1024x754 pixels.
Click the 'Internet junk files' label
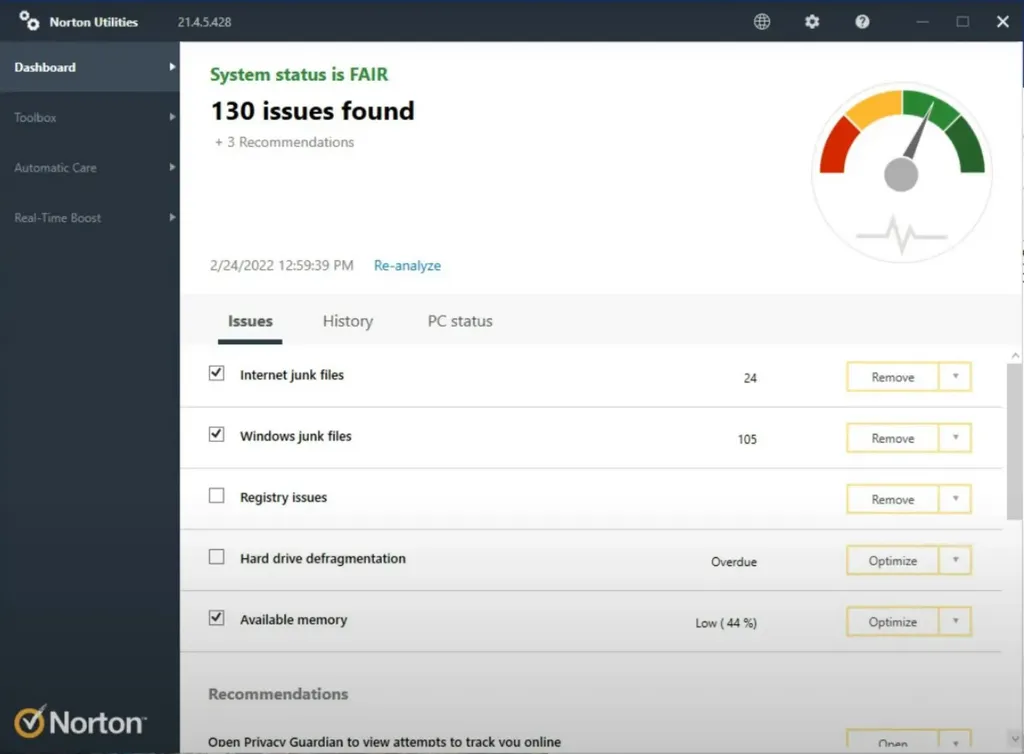click(291, 375)
